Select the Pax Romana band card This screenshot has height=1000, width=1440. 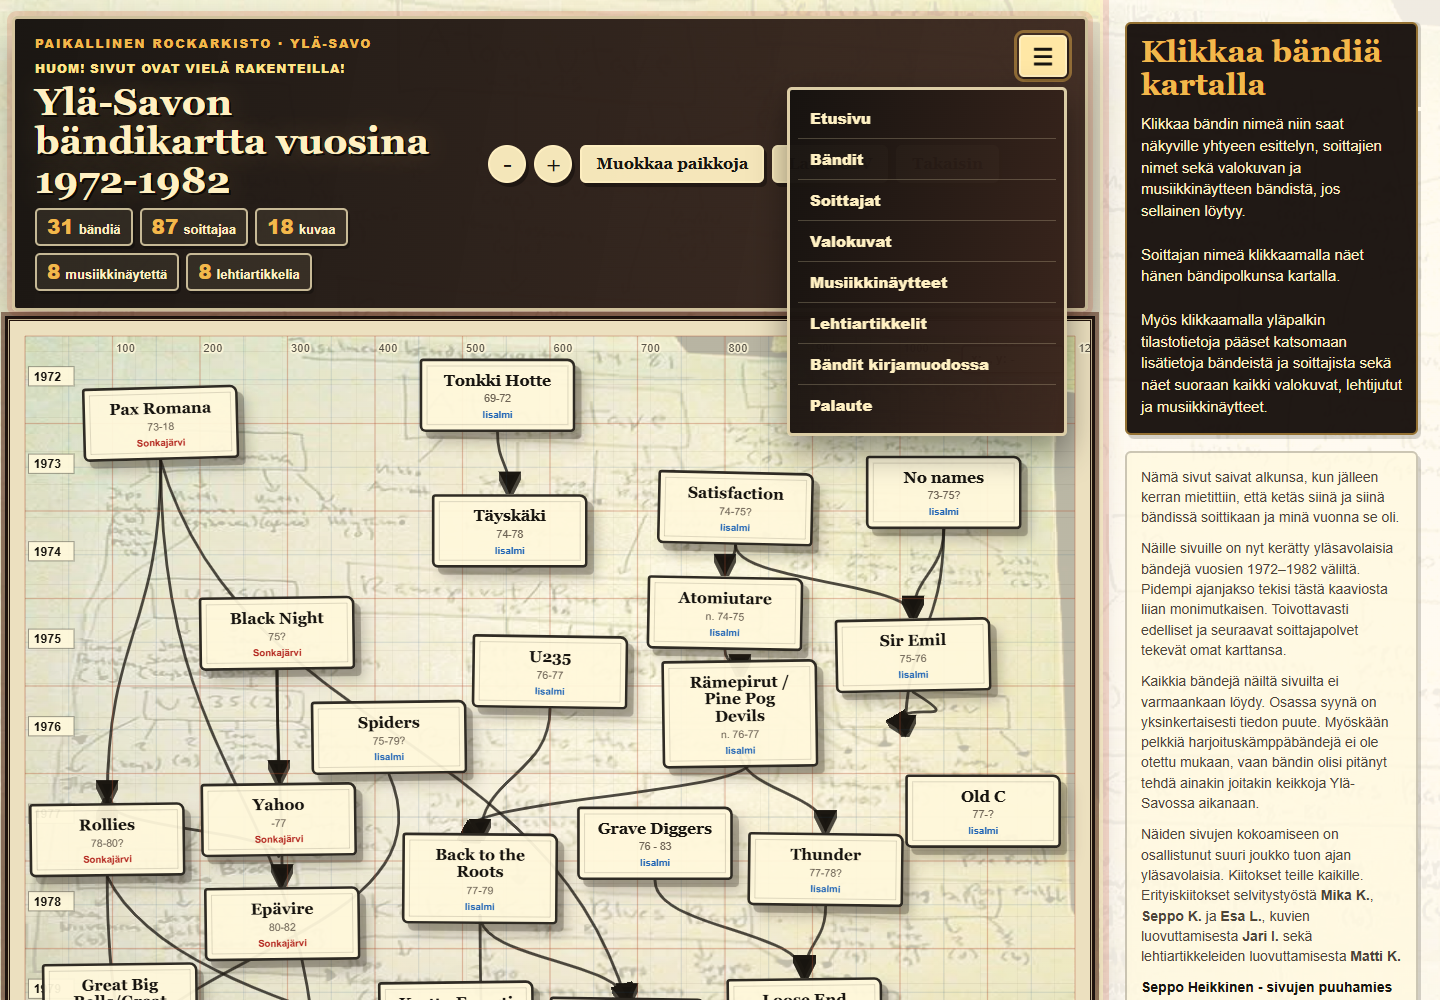point(160,423)
